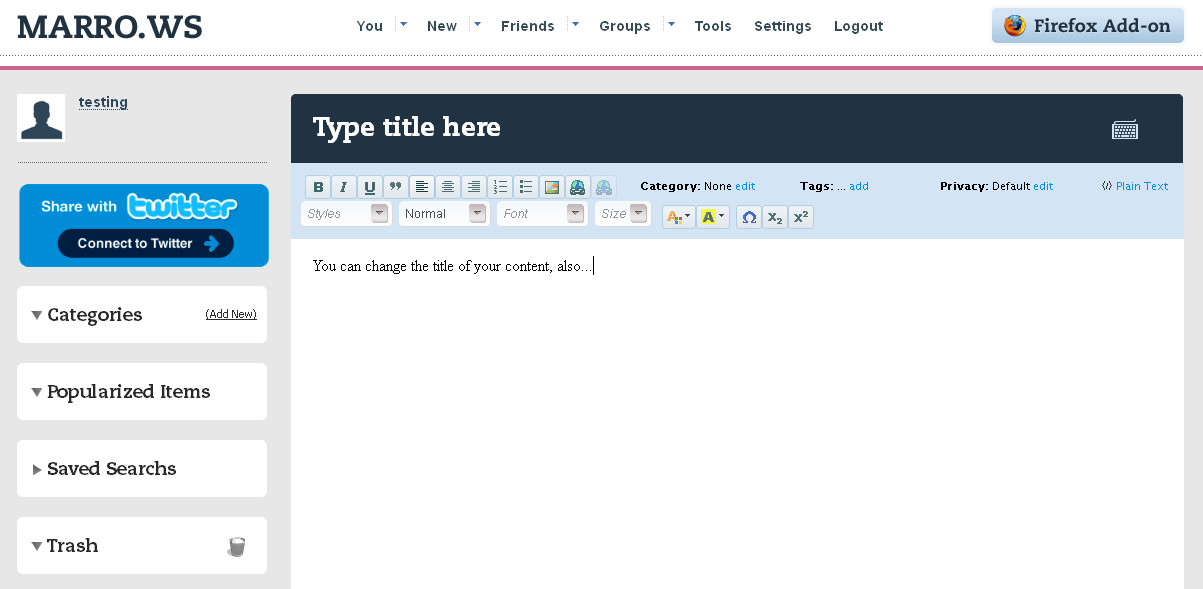
Task: Open the virtual keyboard icon in title bar
Action: coord(1125,129)
